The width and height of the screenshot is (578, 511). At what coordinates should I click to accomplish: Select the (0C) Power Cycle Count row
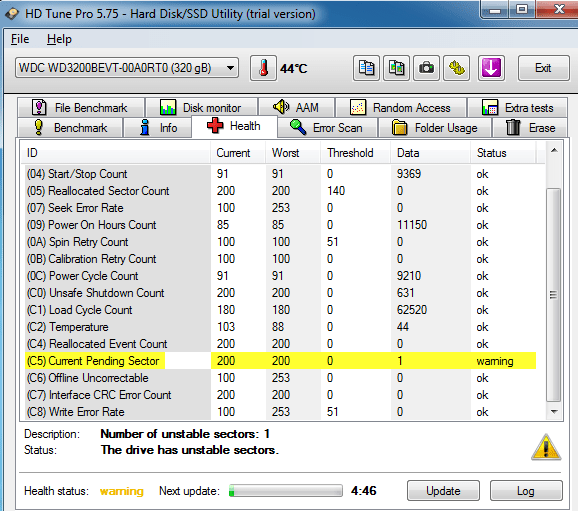pyautogui.click(x=281, y=276)
